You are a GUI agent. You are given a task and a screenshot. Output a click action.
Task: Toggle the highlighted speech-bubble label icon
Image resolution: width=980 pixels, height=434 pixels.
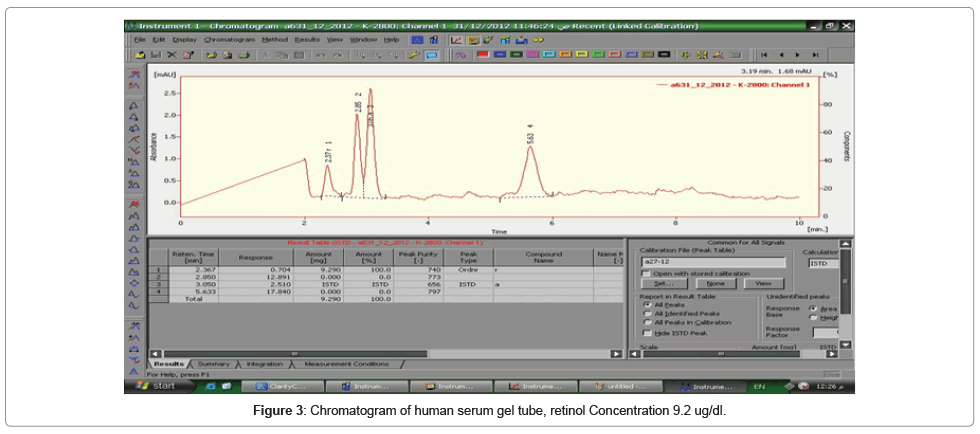[x=431, y=54]
